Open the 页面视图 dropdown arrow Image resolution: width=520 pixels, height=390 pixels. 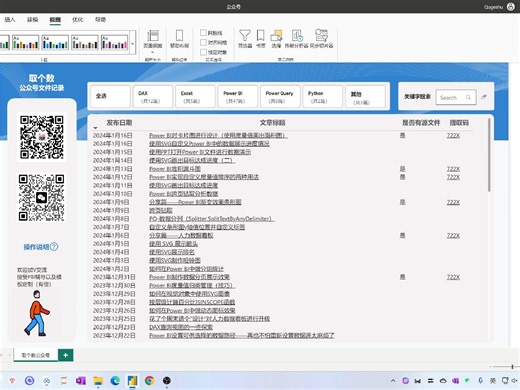pyautogui.click(x=153, y=53)
